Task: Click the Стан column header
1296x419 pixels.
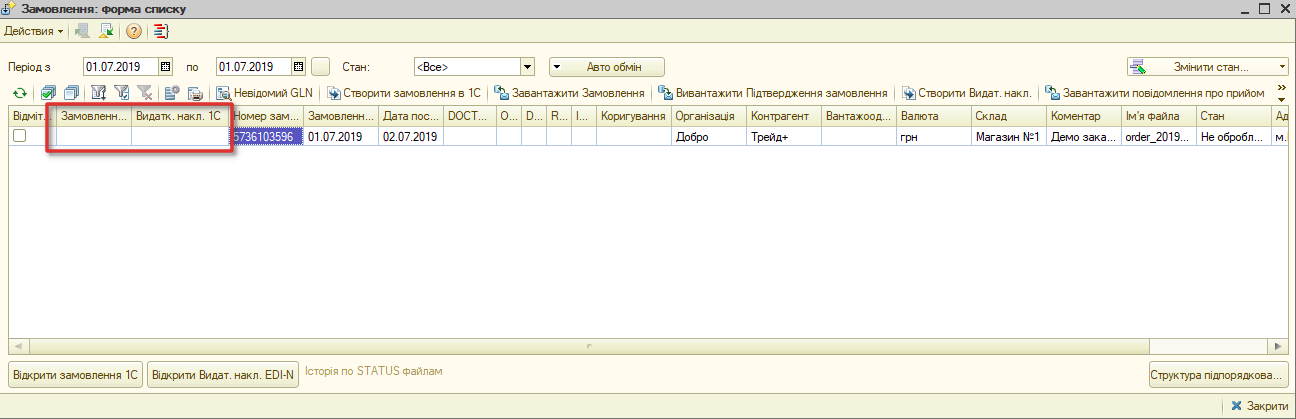Action: pos(1234,116)
